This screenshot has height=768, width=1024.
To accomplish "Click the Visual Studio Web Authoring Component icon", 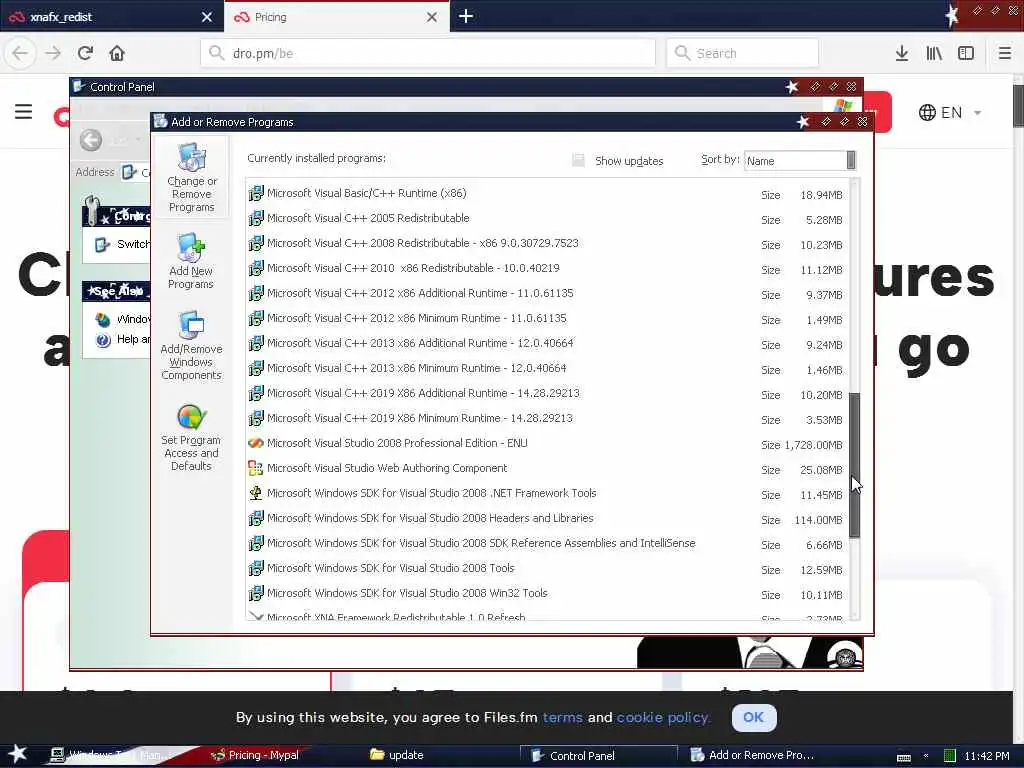I will coord(256,468).
